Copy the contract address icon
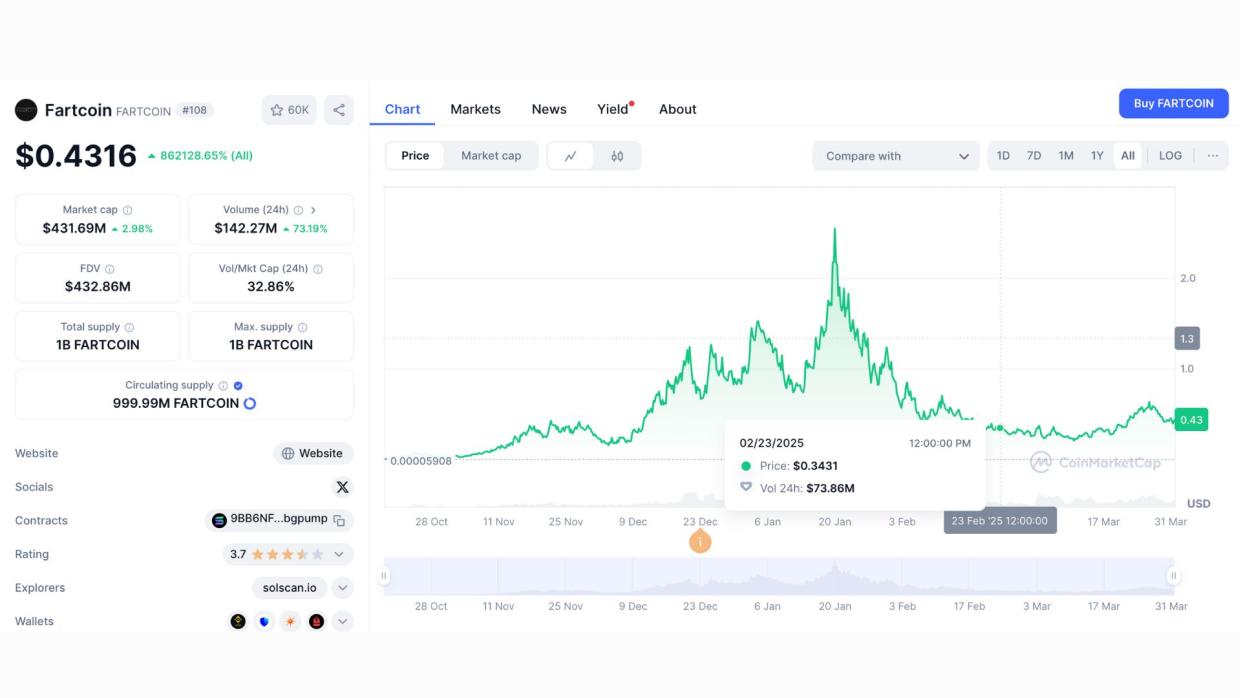 pos(339,520)
